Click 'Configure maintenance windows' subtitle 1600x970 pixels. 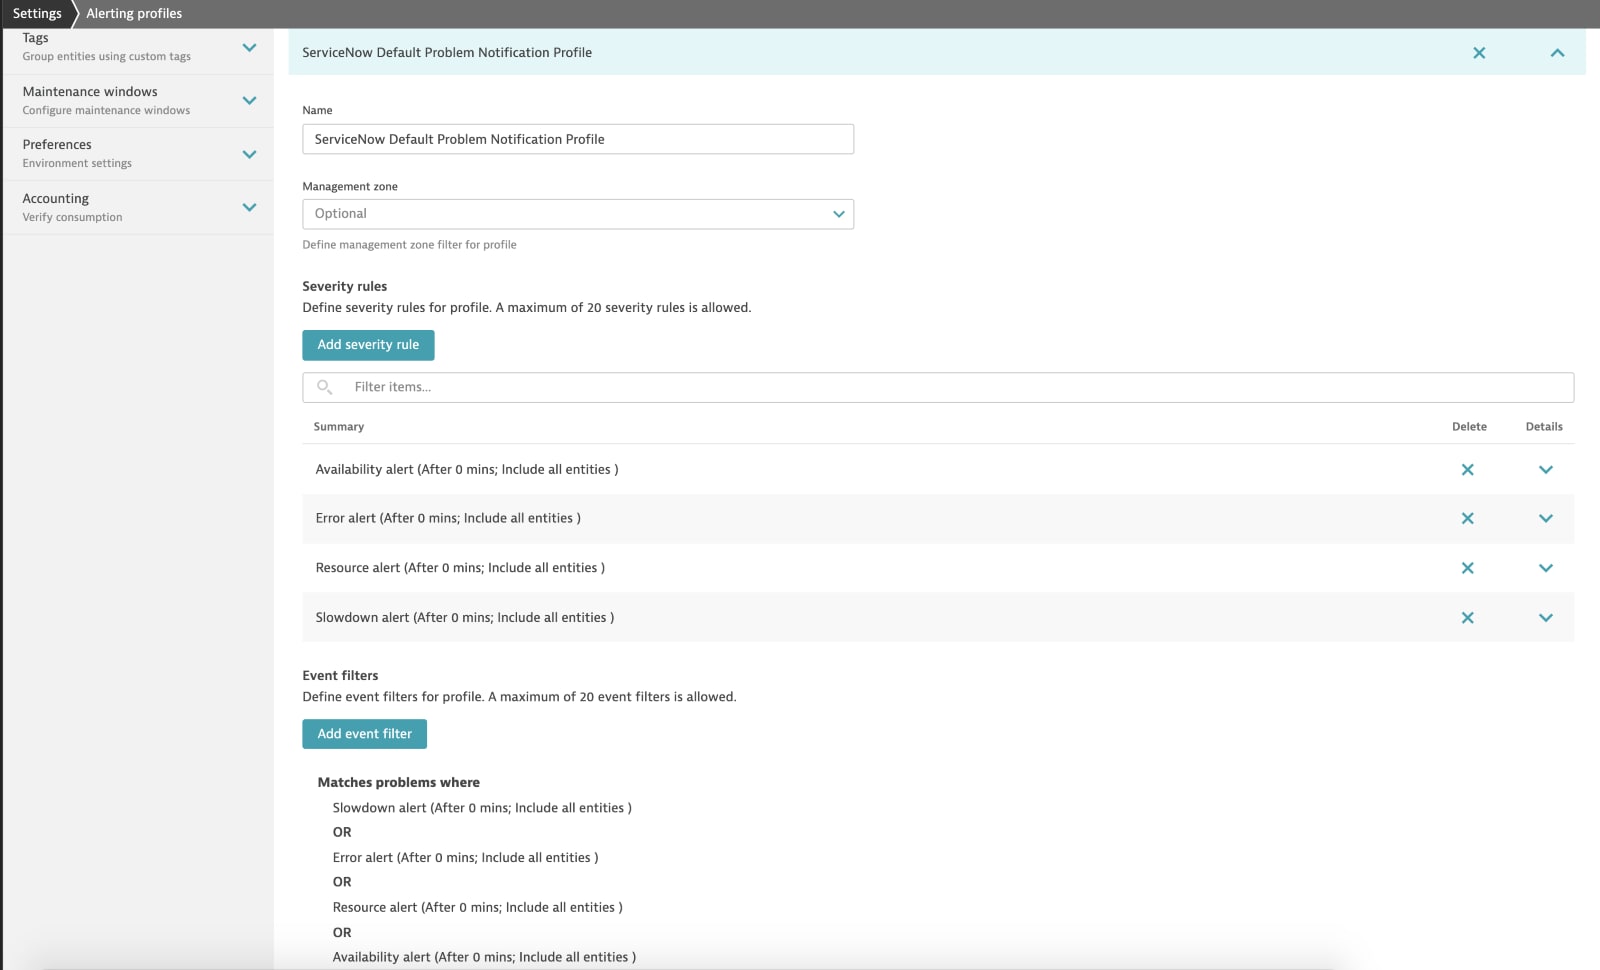[x=106, y=111]
